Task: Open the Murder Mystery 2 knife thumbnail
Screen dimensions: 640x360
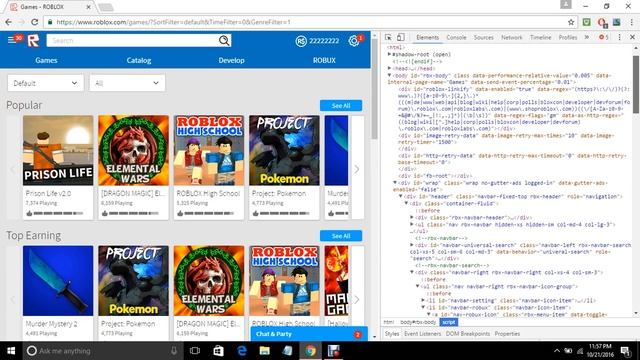Action: pos(58,280)
